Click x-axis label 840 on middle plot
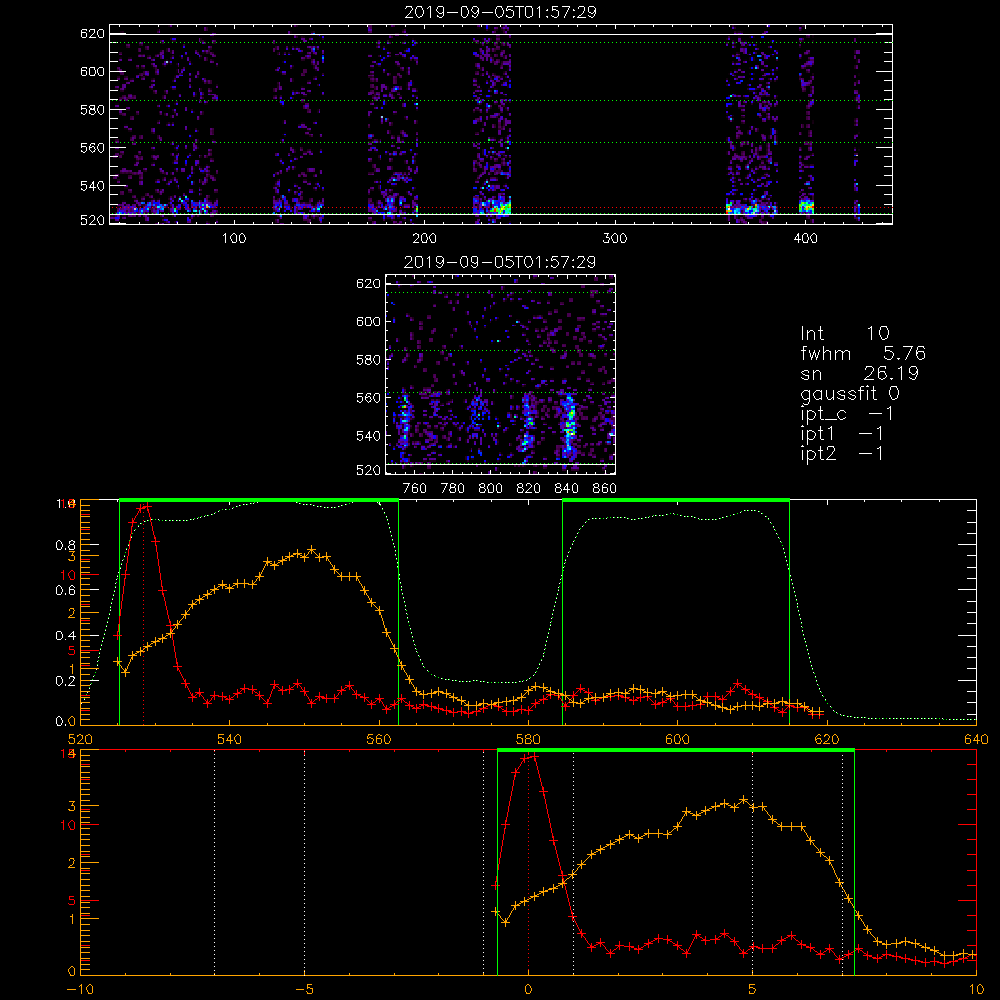 pos(566,489)
